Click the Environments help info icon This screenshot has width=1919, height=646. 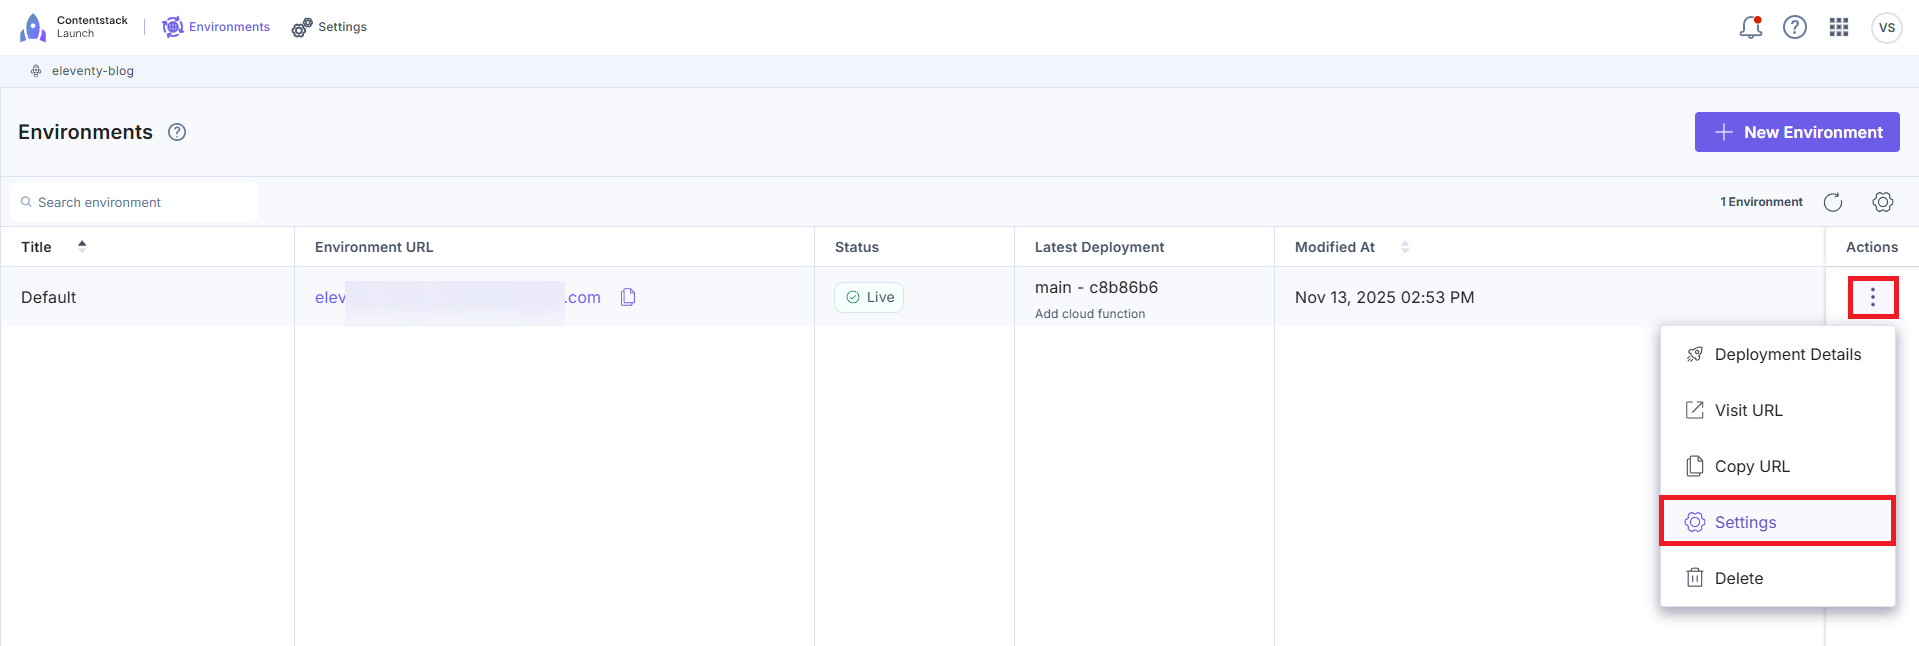[177, 132]
